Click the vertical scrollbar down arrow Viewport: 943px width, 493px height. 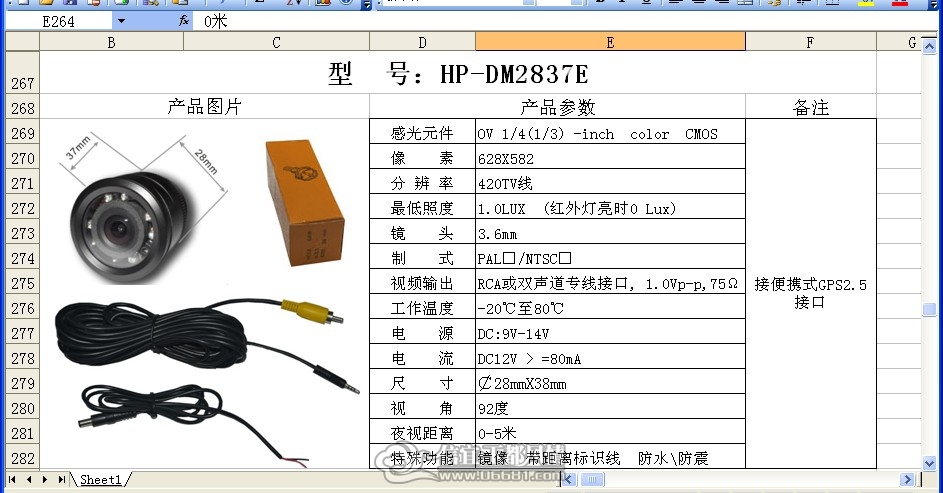pos(929,463)
